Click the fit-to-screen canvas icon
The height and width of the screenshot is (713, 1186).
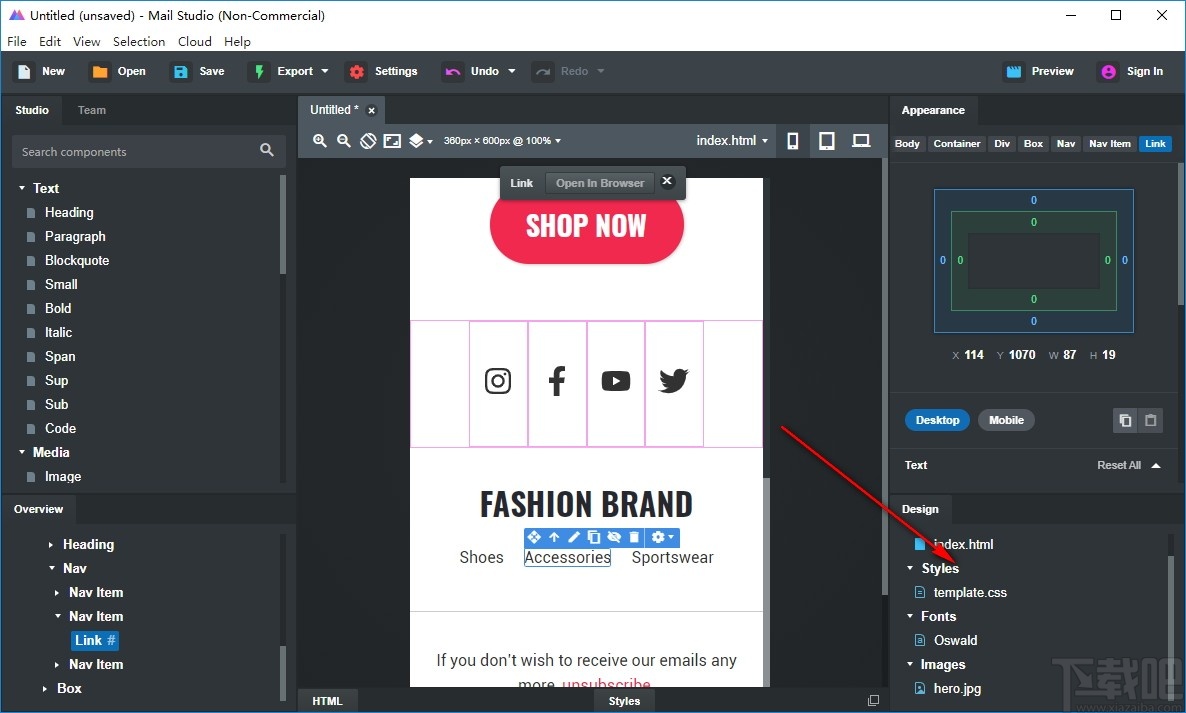392,141
